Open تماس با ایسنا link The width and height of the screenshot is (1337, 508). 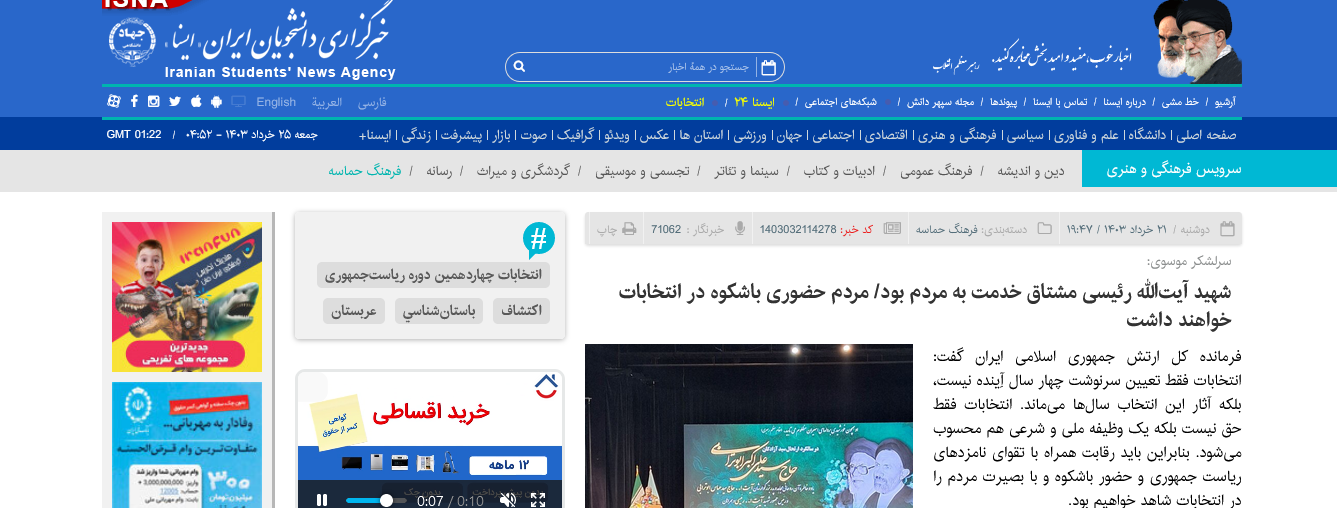(x=1061, y=102)
